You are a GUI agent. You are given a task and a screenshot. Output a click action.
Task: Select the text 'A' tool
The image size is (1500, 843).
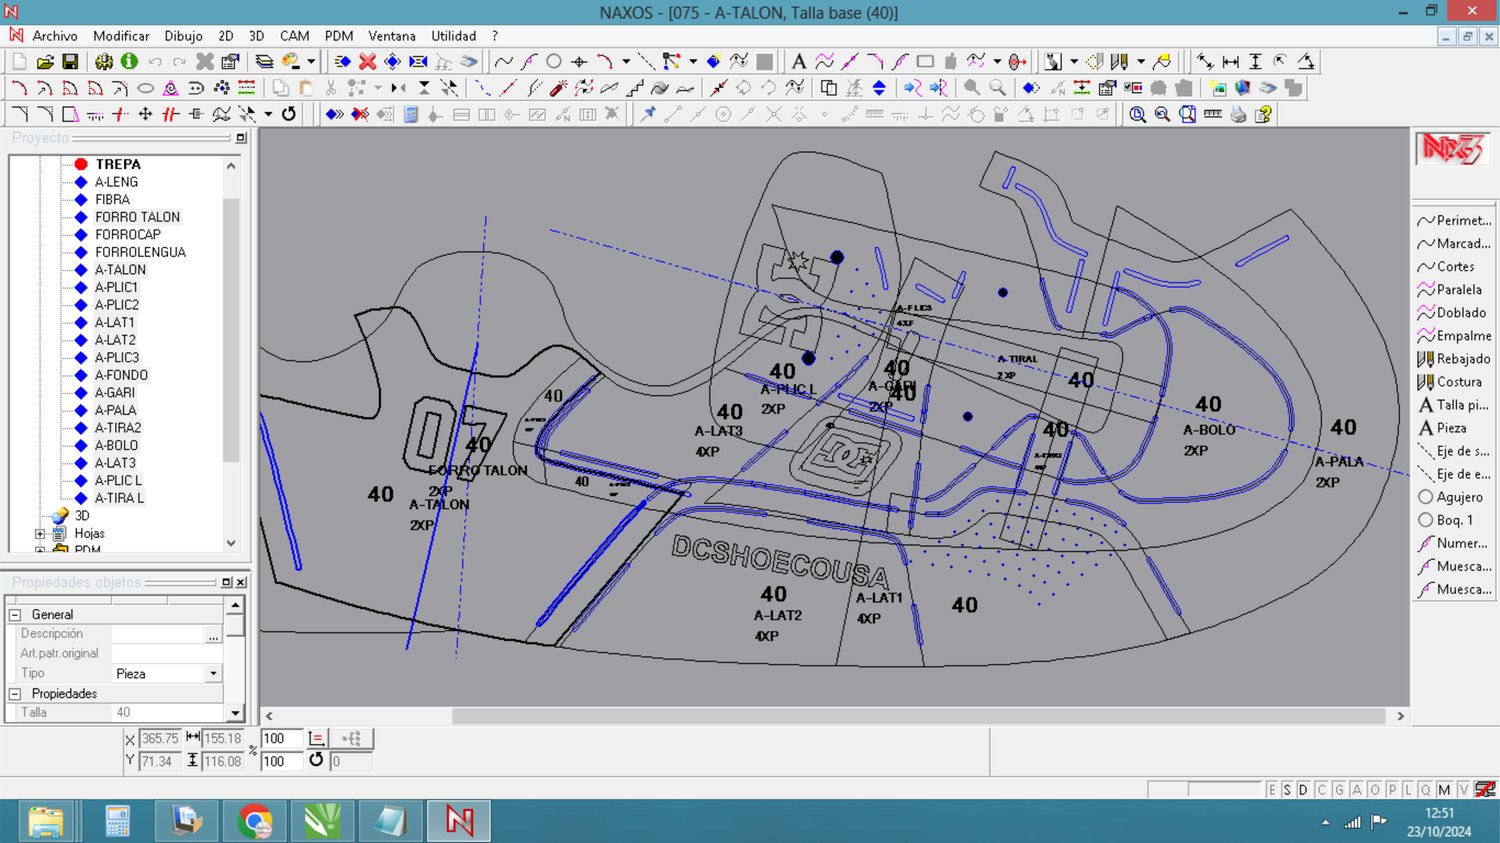coord(798,62)
